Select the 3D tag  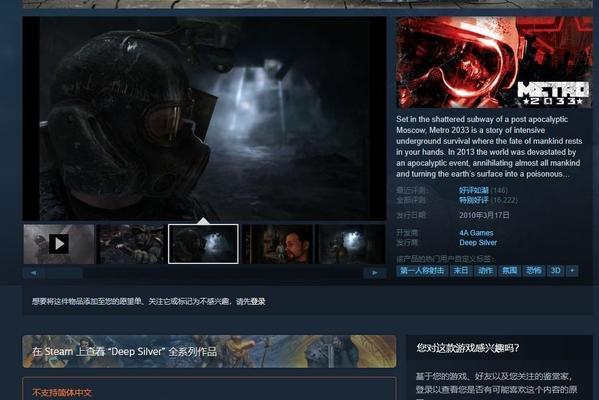pyautogui.click(x=555, y=271)
